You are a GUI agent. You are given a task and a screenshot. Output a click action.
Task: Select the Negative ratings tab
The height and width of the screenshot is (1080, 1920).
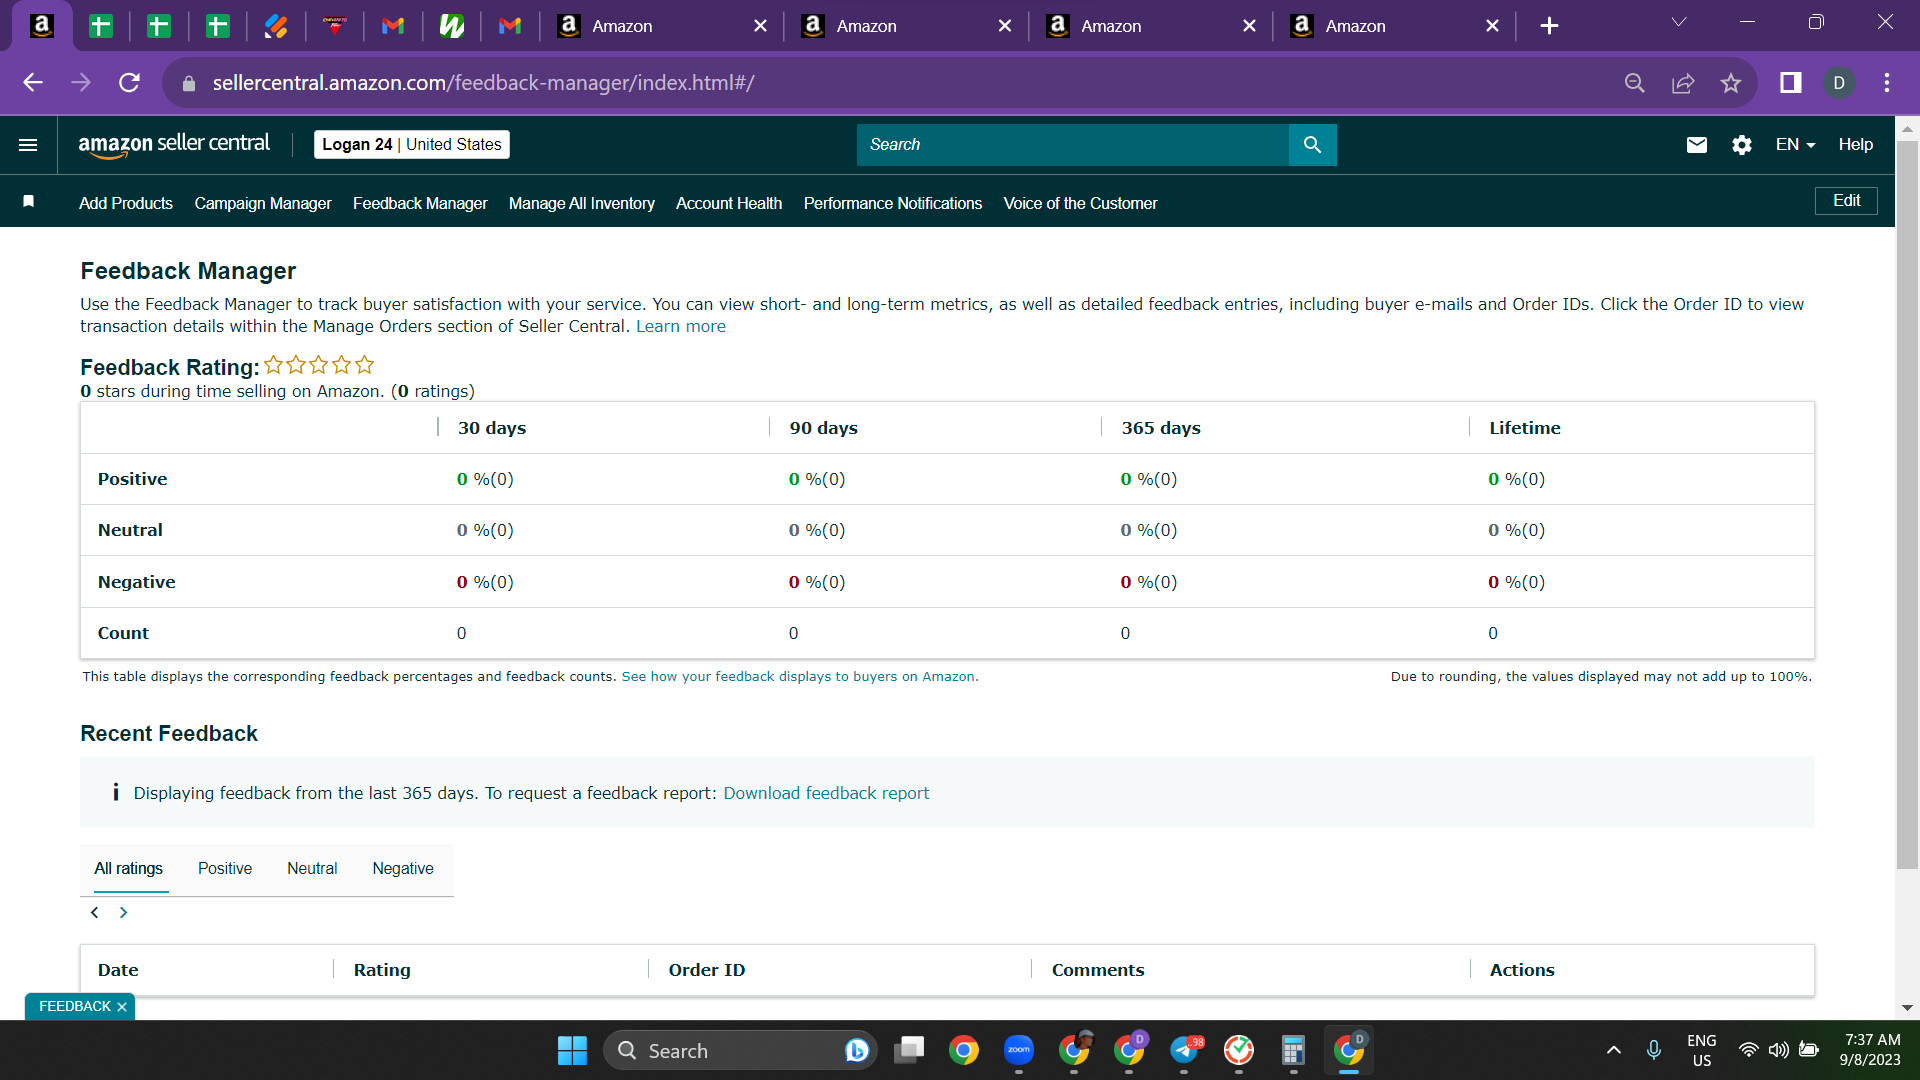coord(403,869)
